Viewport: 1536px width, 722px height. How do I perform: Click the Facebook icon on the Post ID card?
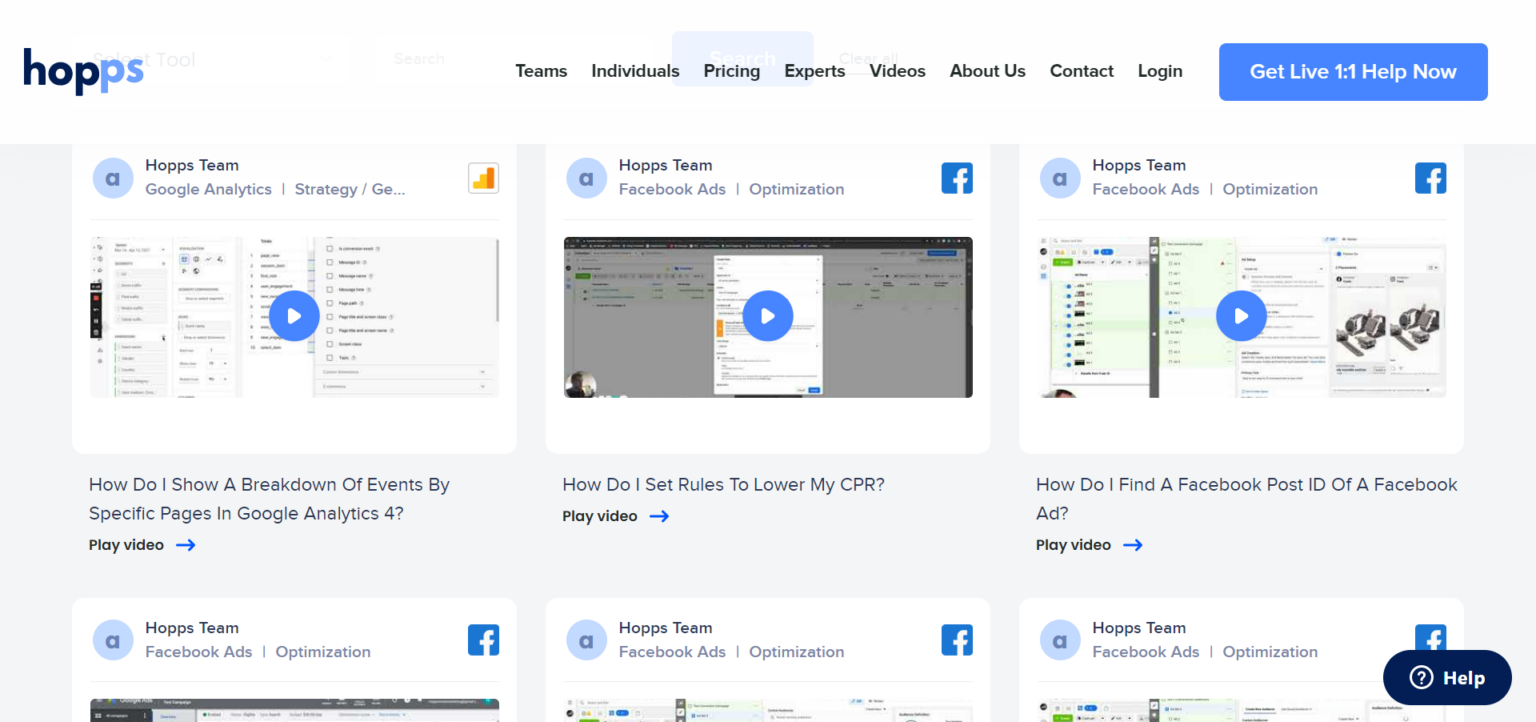[x=1430, y=177]
